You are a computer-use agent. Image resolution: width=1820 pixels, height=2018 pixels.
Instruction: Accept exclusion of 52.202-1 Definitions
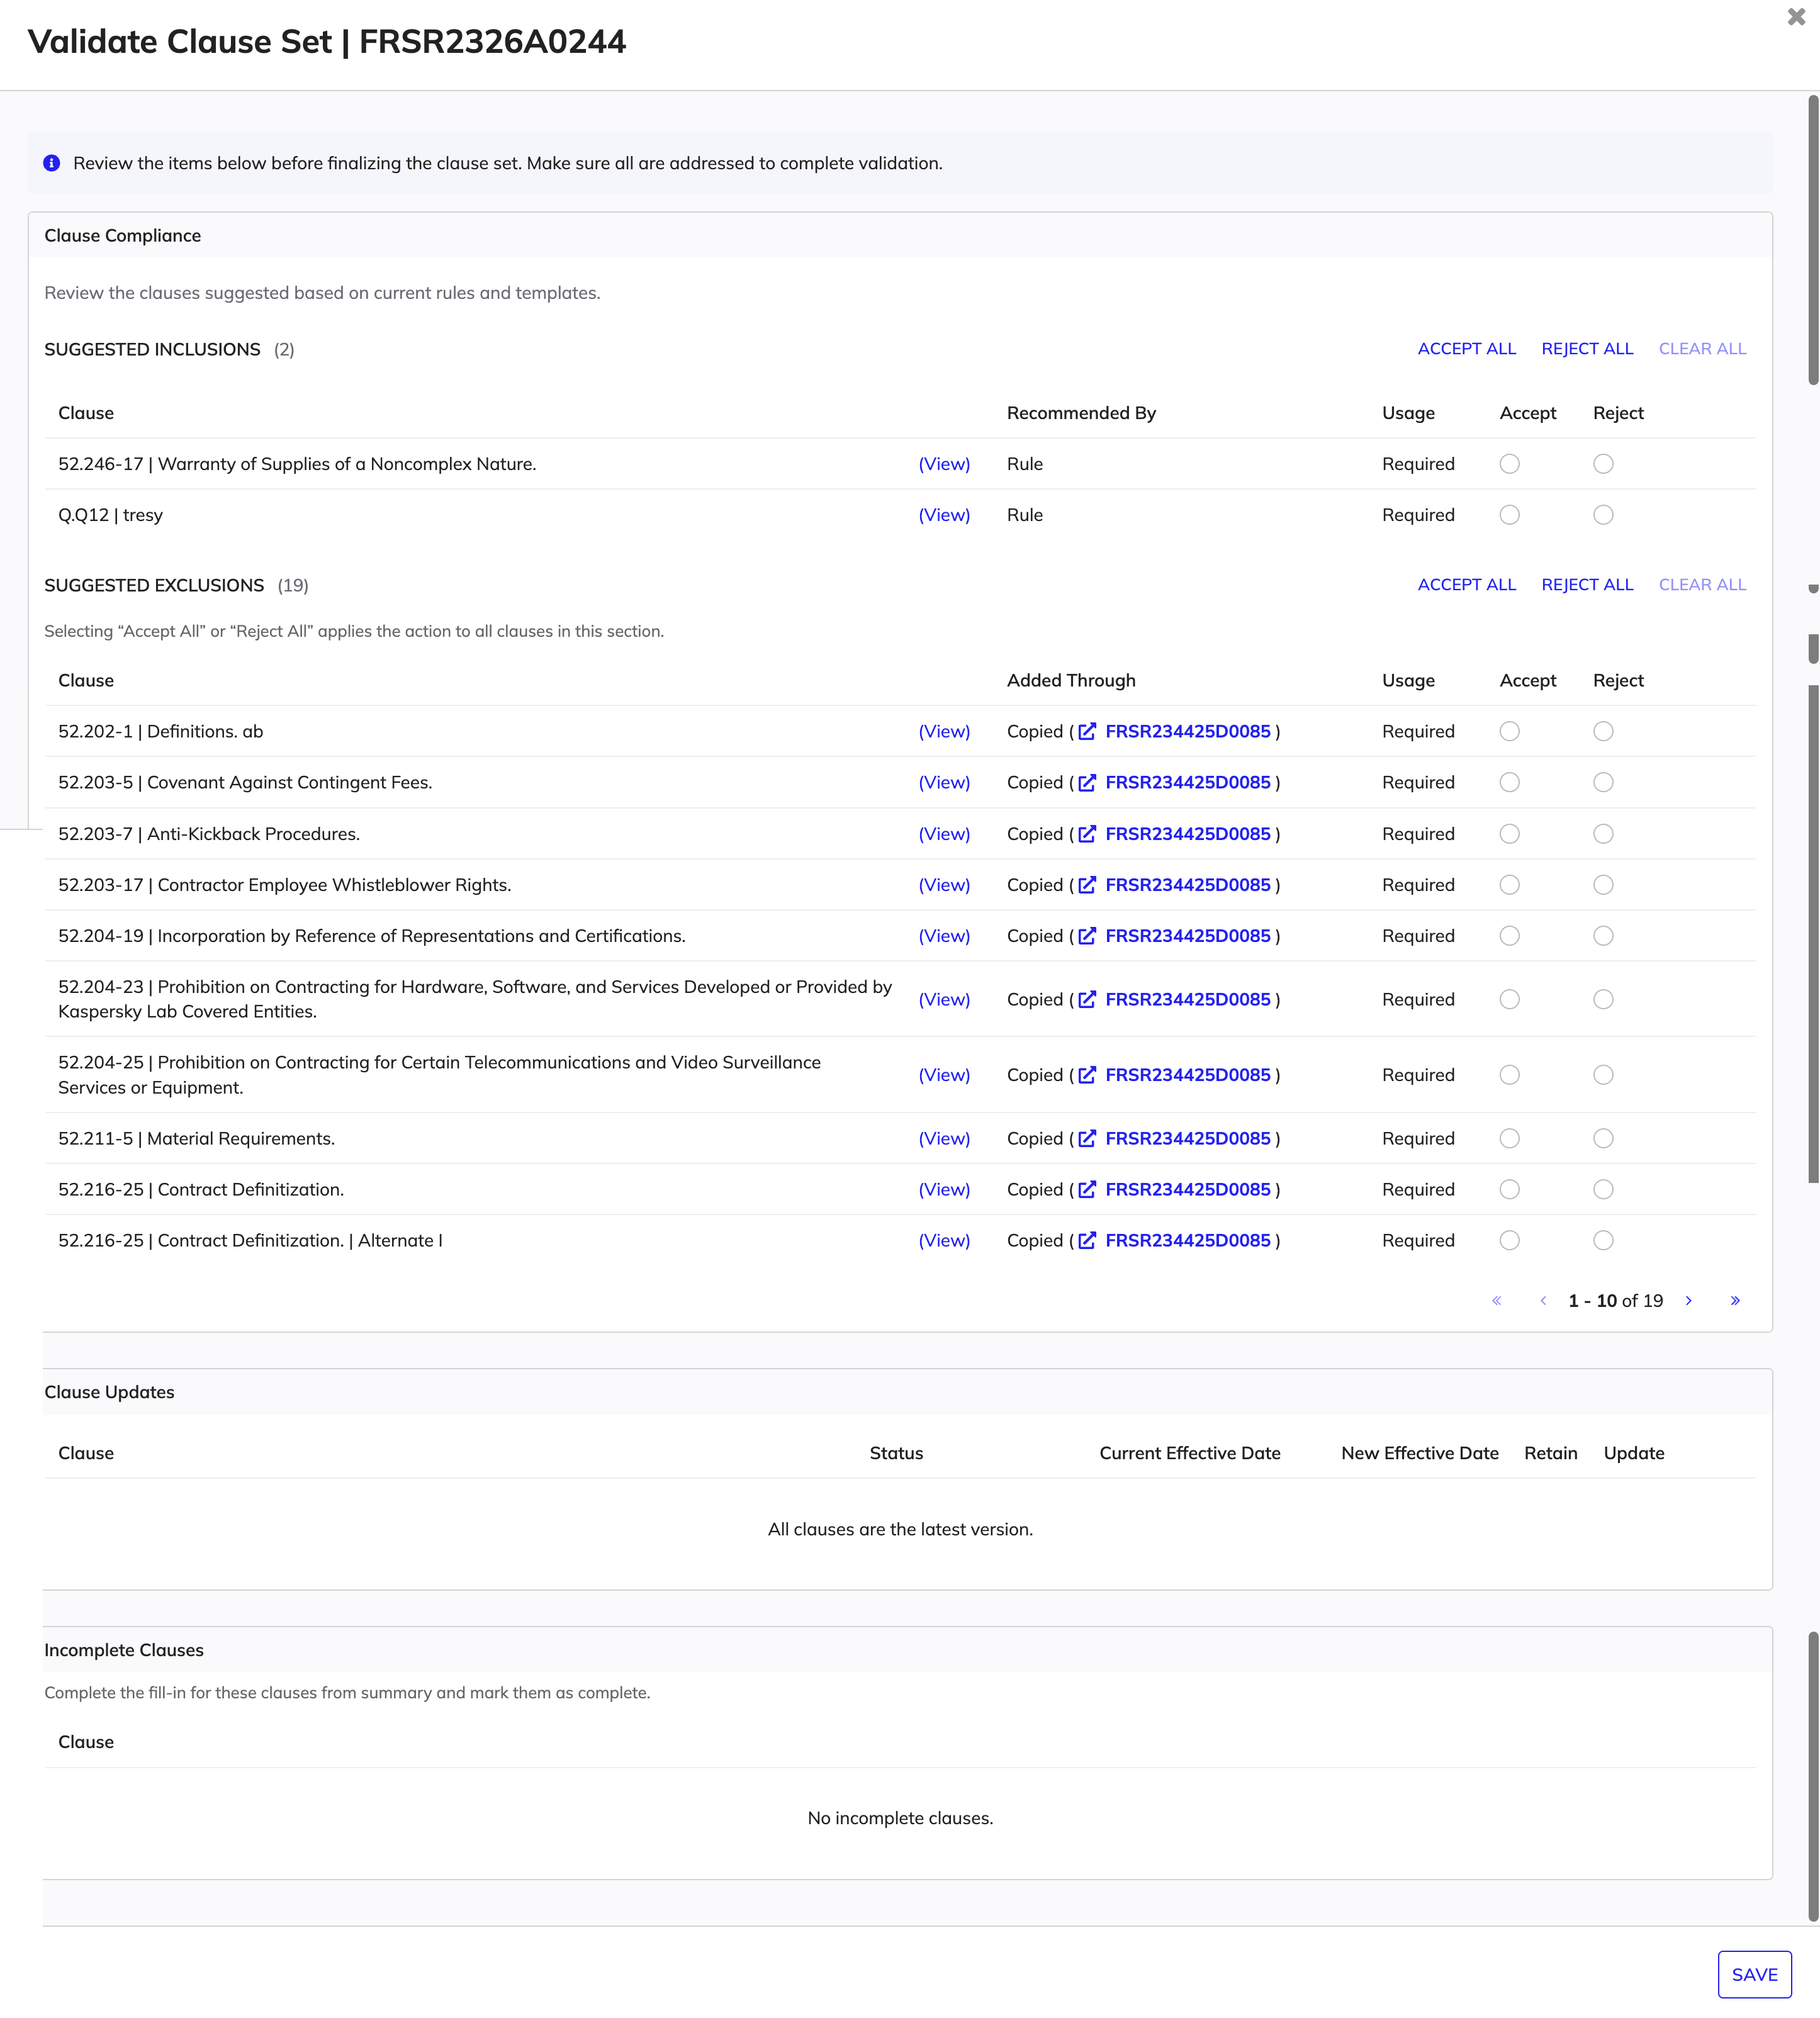1510,731
